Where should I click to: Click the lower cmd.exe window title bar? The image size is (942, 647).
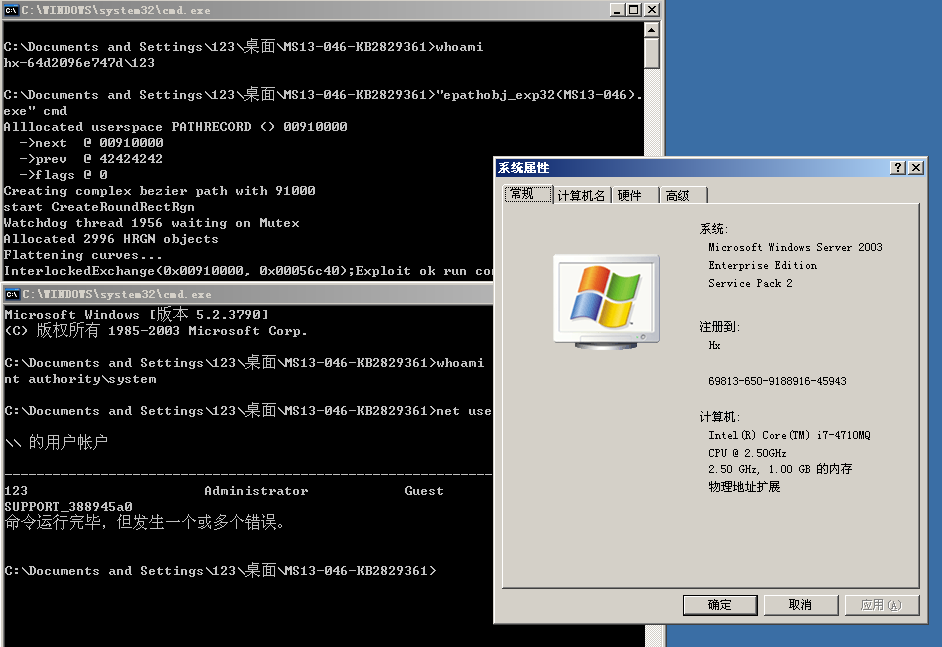click(x=250, y=294)
